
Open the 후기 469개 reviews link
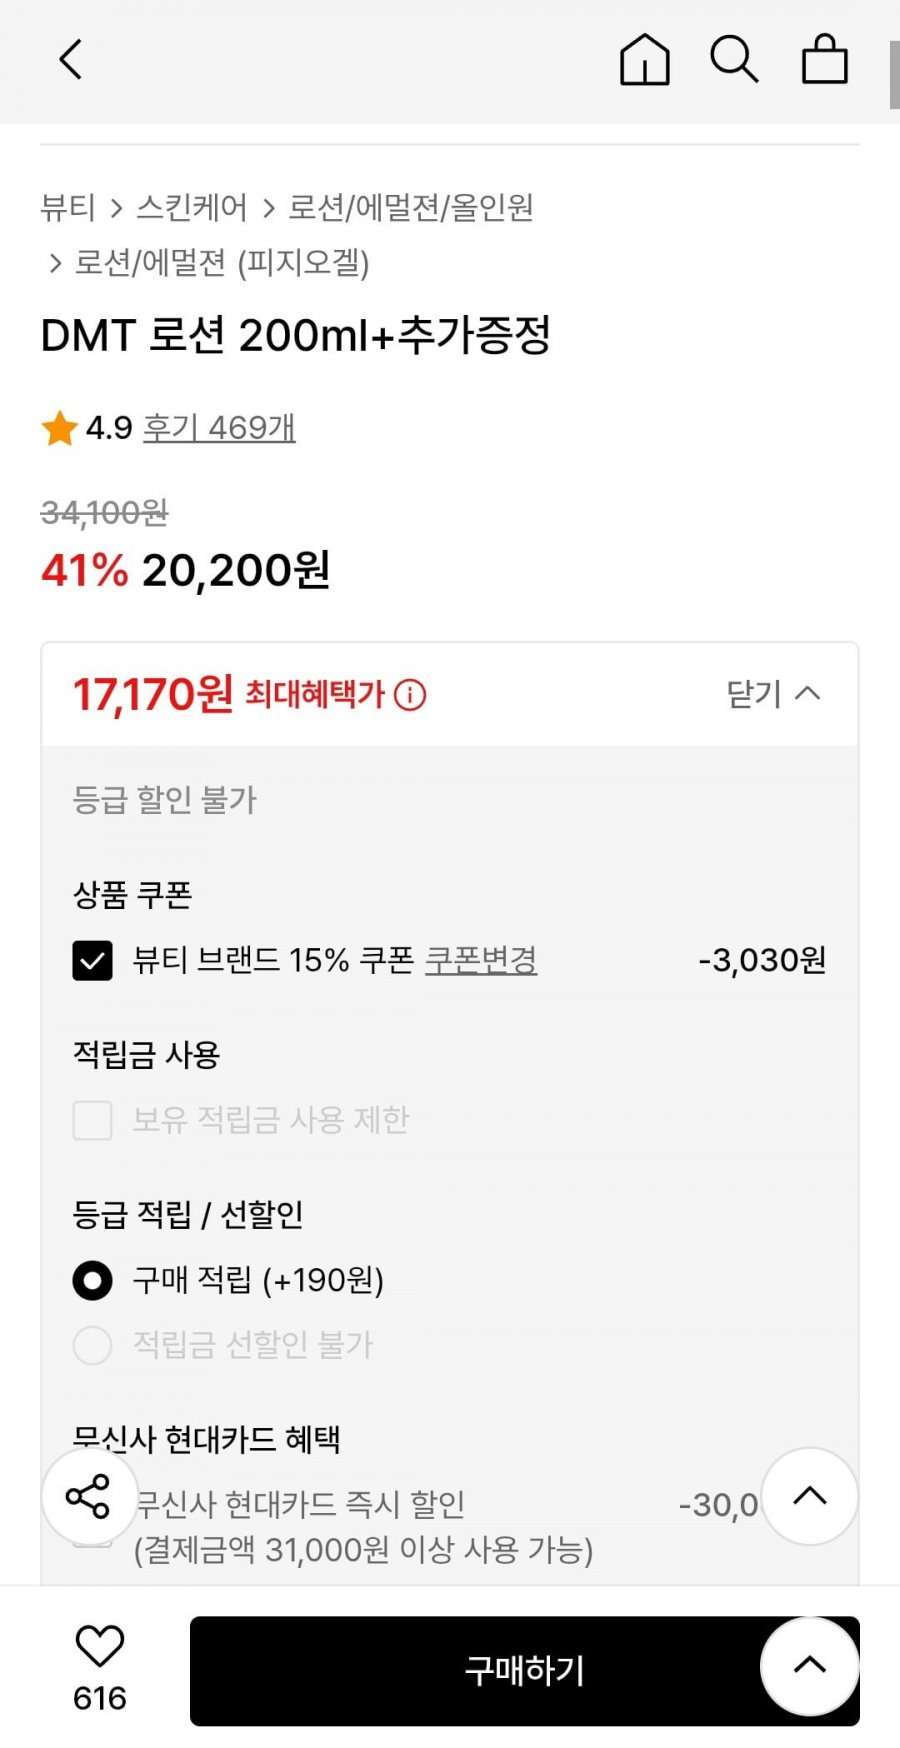[x=219, y=428]
